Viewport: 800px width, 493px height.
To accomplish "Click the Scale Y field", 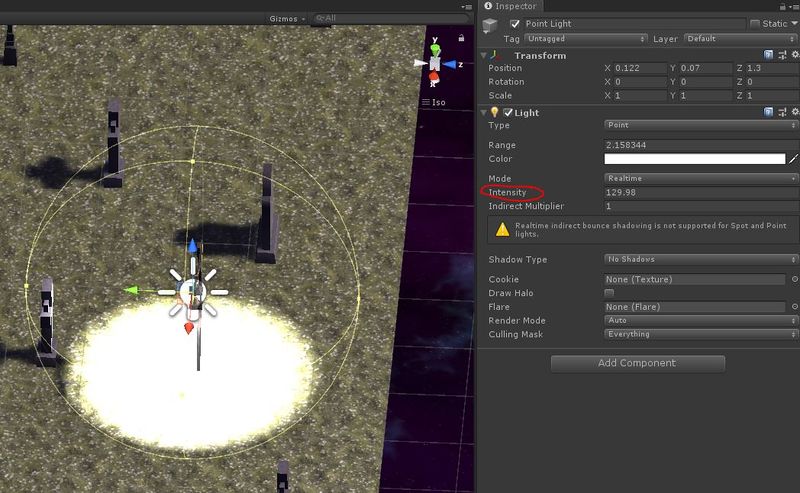I will pyautogui.click(x=706, y=95).
